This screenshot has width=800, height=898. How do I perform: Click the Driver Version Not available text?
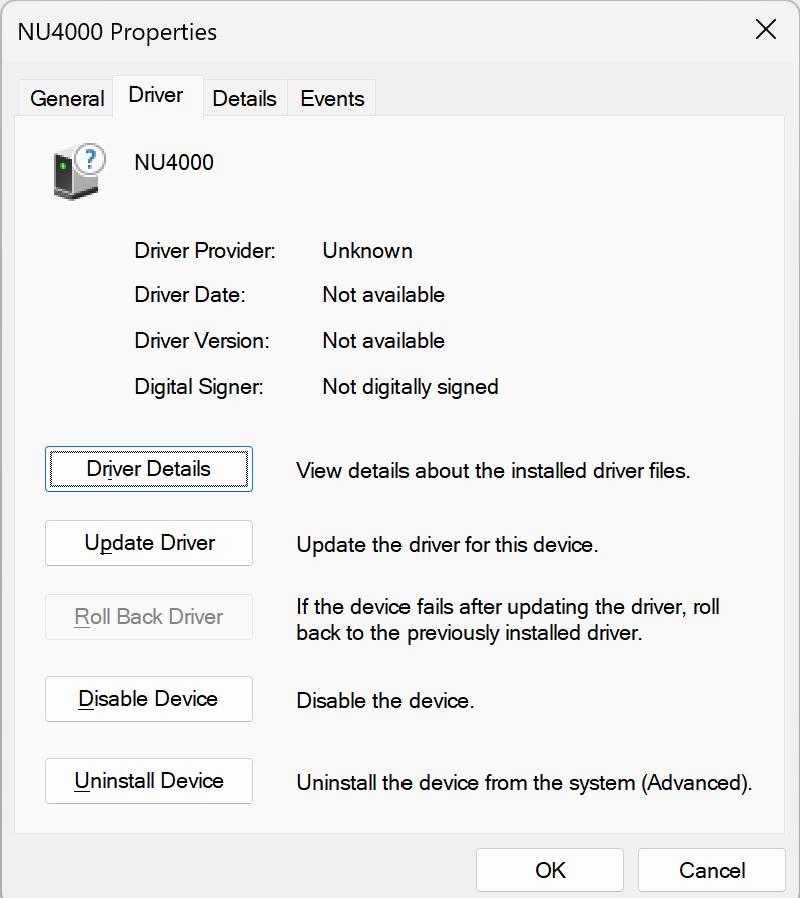383,341
